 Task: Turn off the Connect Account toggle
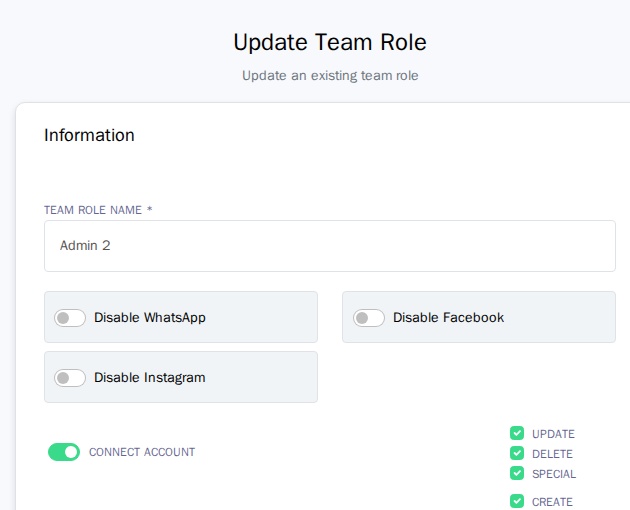click(x=64, y=452)
